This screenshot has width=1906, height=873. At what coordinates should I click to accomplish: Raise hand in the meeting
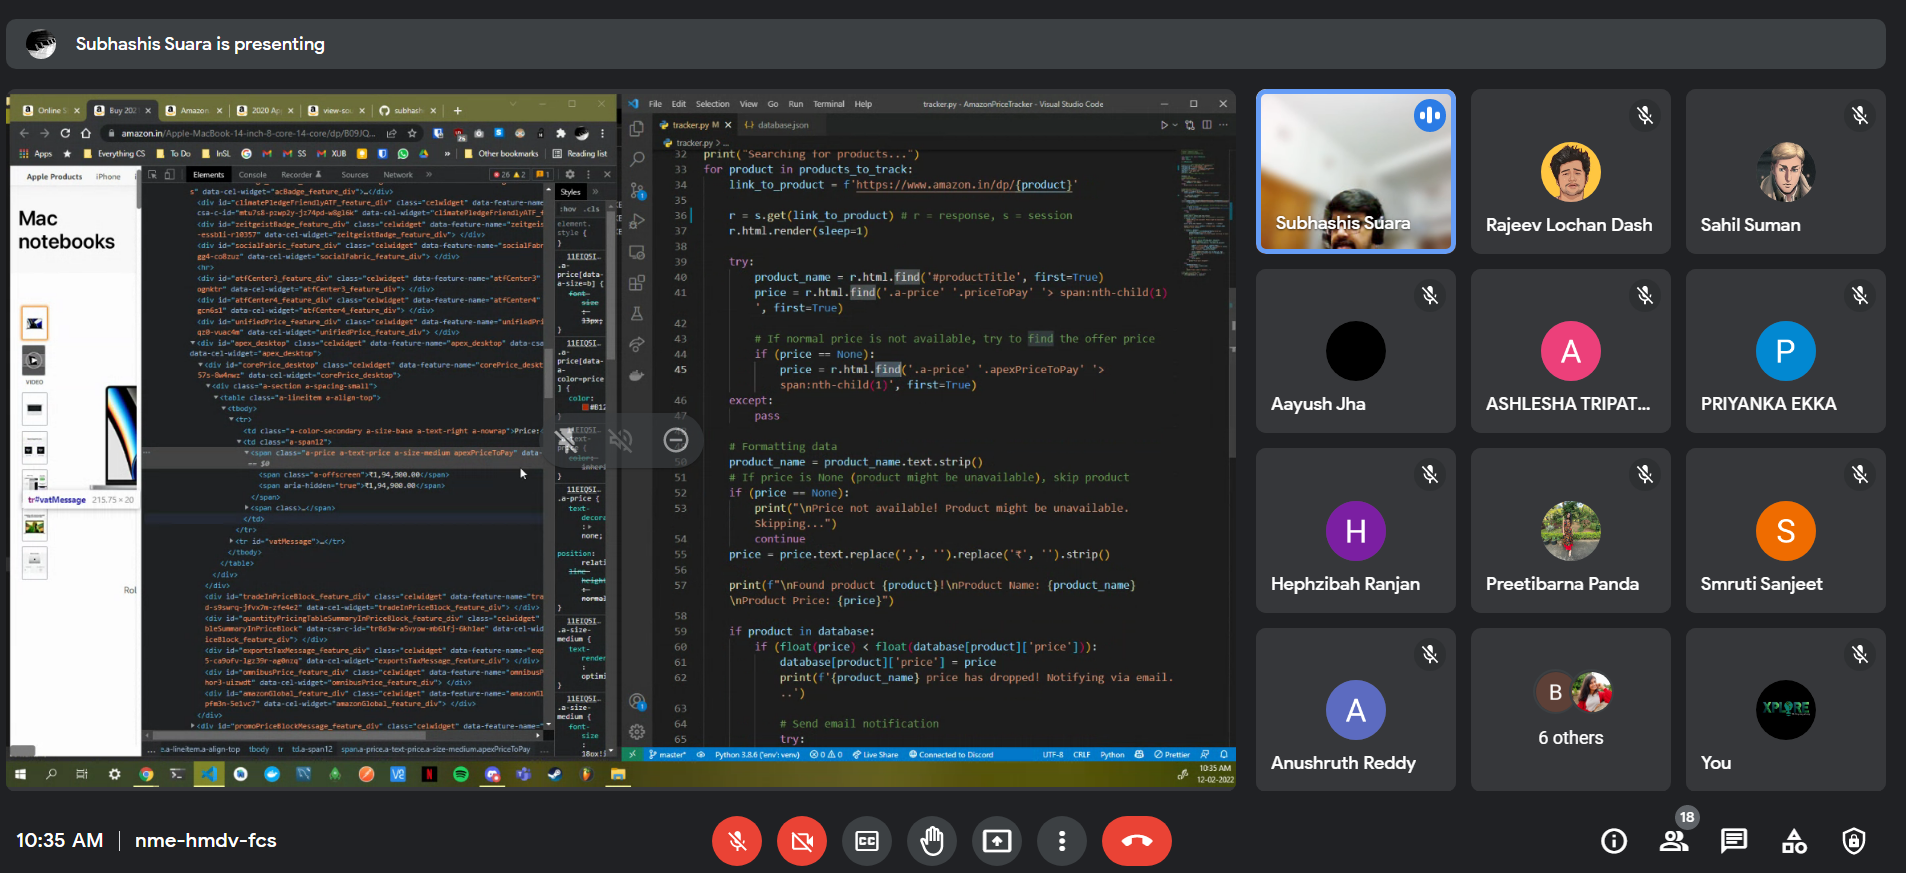(x=932, y=841)
